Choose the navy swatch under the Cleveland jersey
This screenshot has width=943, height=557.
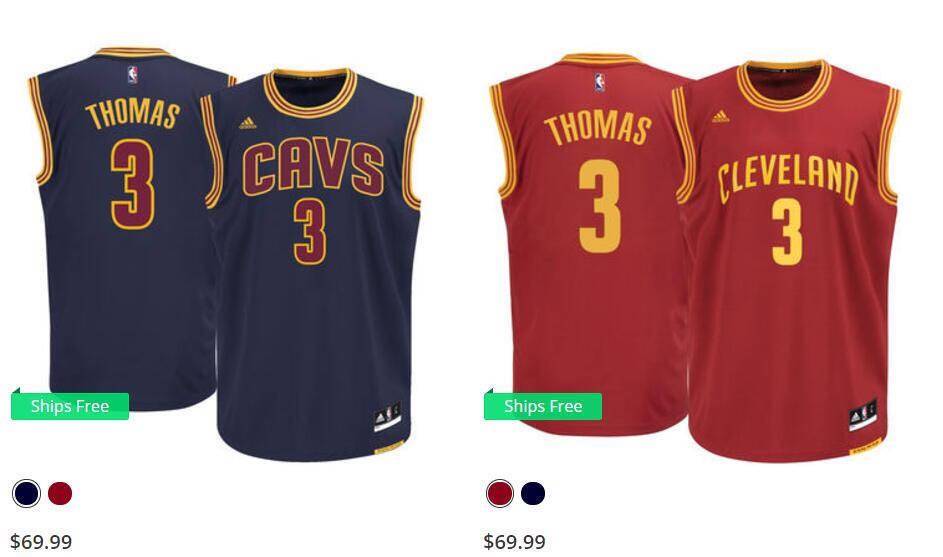[x=533, y=493]
